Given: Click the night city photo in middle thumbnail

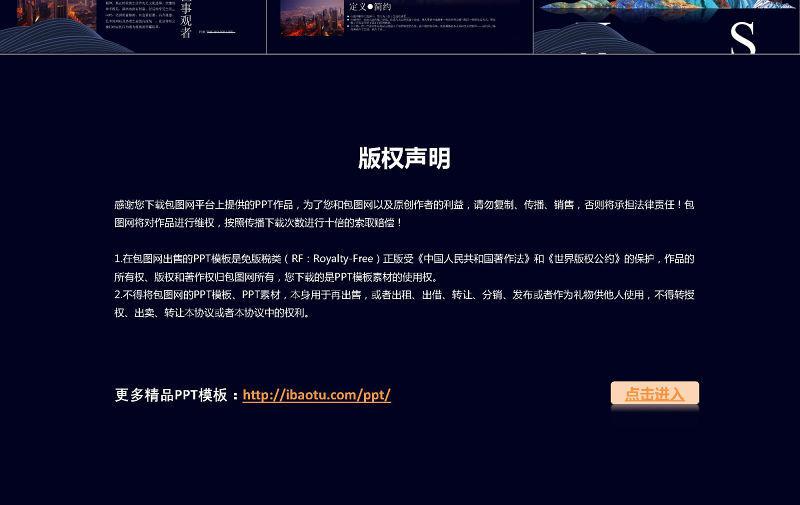Looking at the screenshot, I should (312, 18).
